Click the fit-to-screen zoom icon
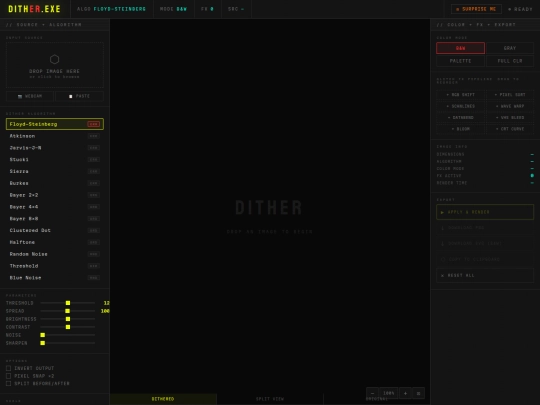 click(x=418, y=393)
